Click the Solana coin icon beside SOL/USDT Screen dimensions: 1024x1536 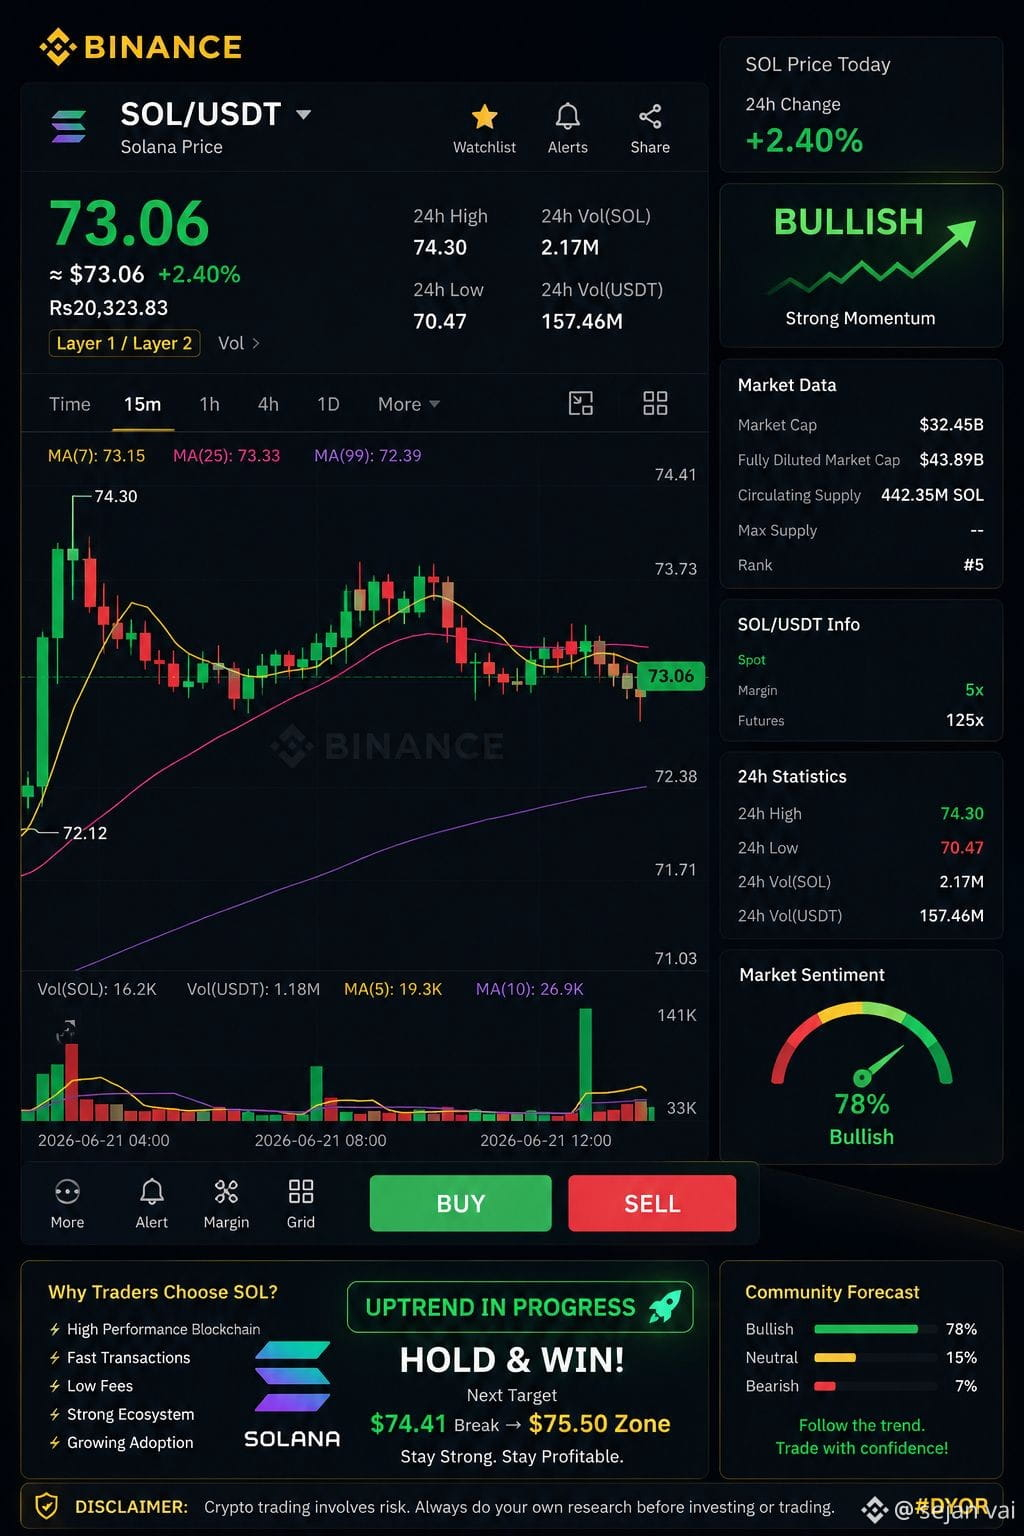(x=68, y=126)
